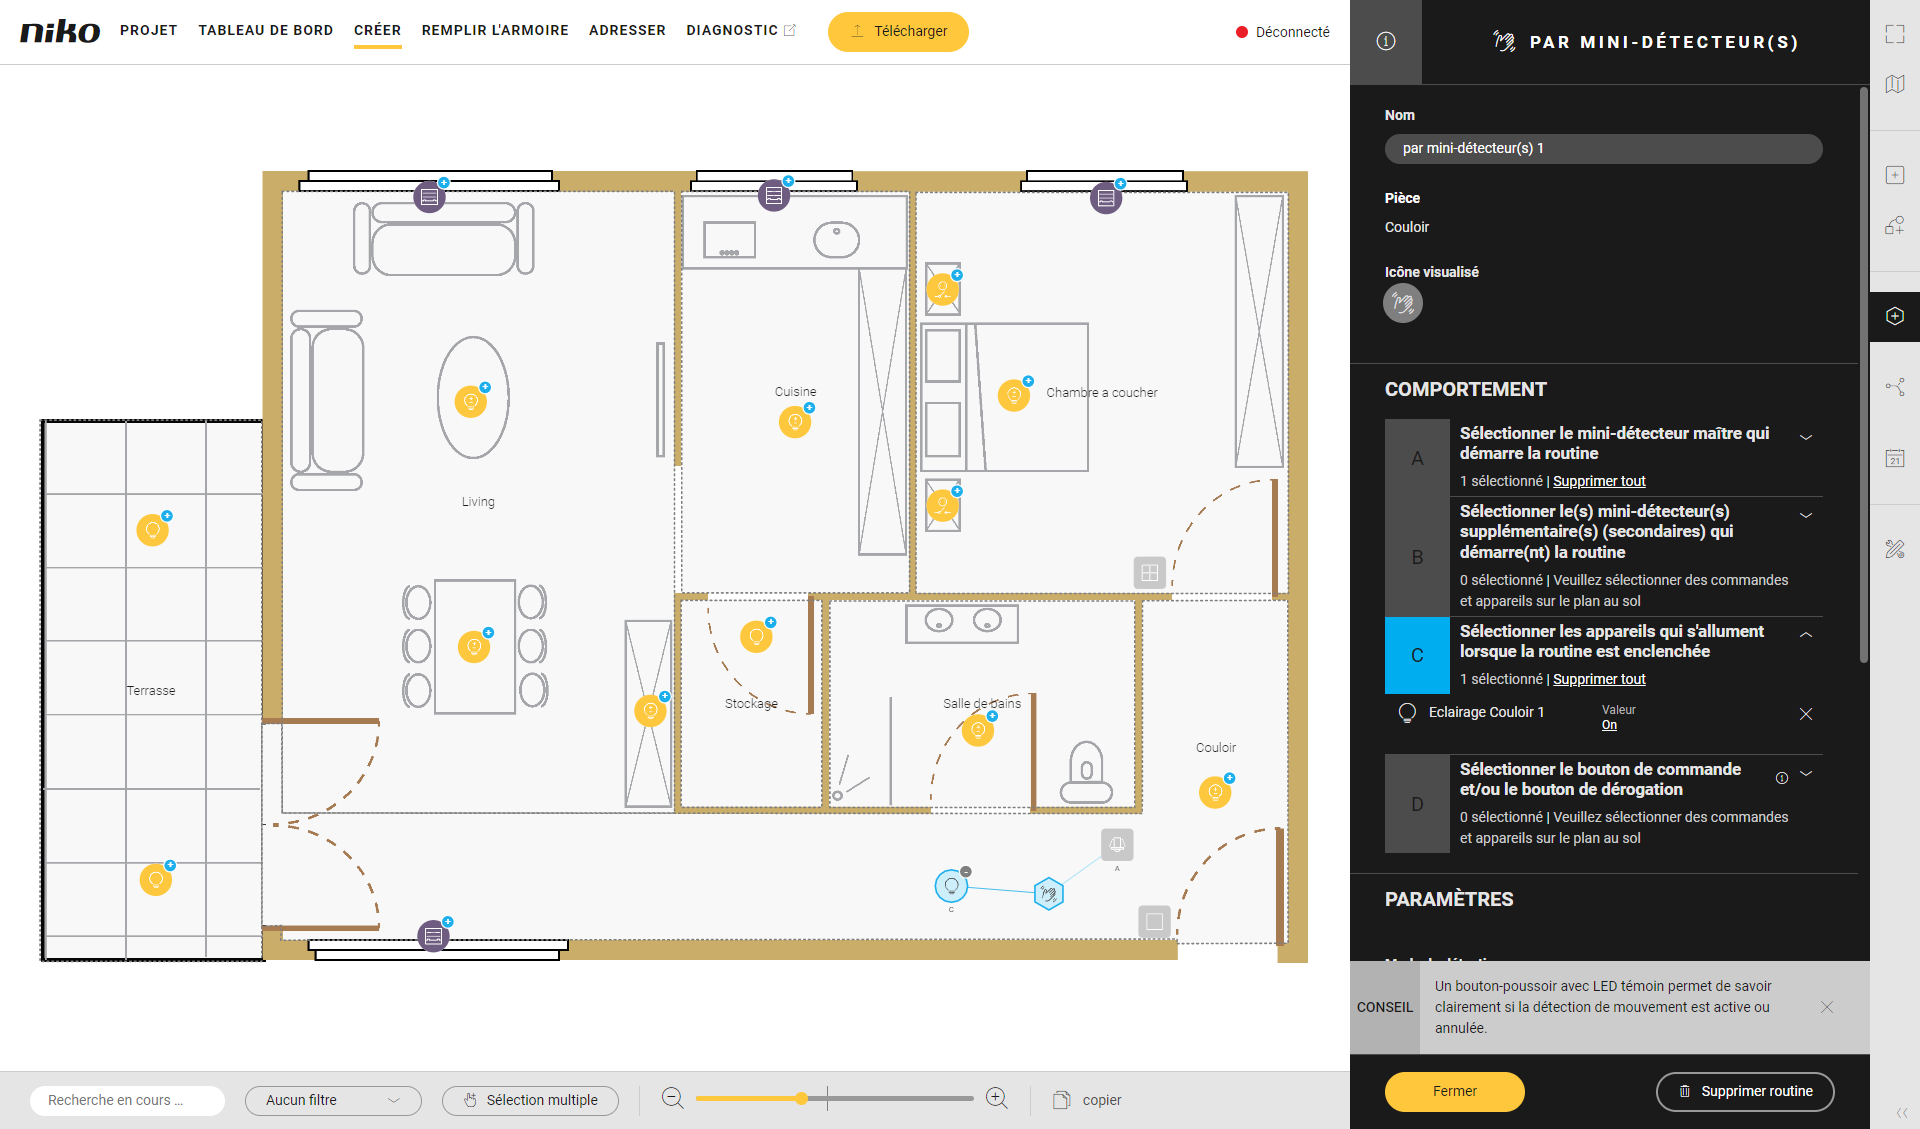Select the Salle de bains light icon
The image size is (1920, 1129).
(978, 730)
